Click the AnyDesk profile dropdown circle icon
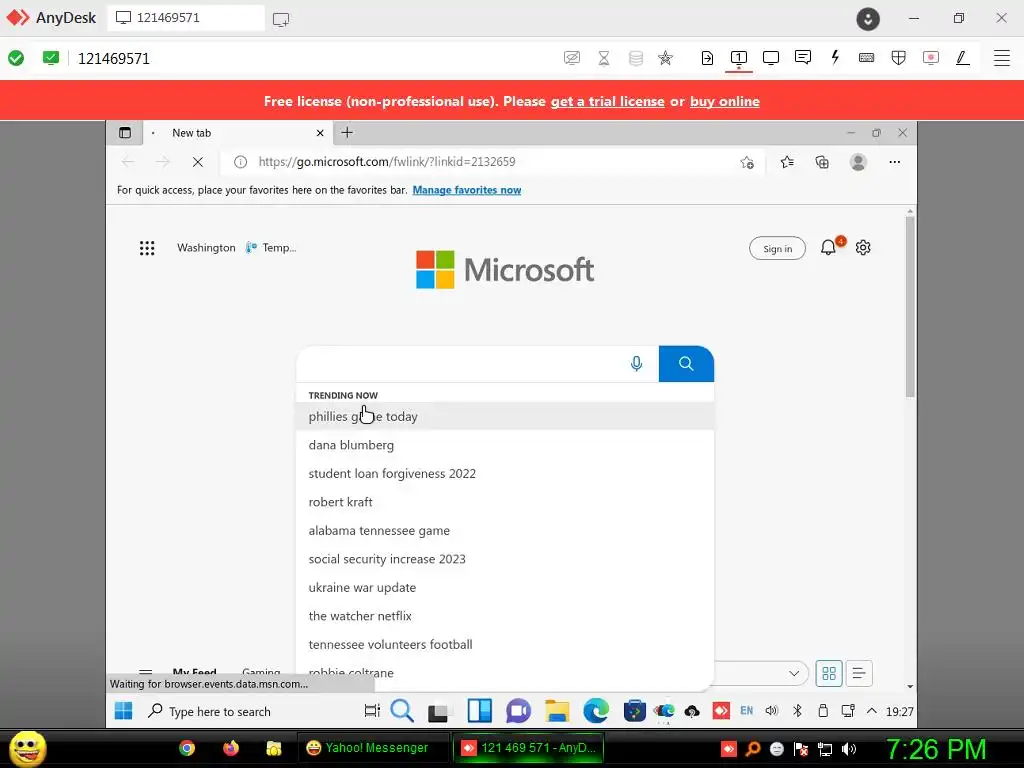This screenshot has width=1024, height=768. [x=868, y=19]
